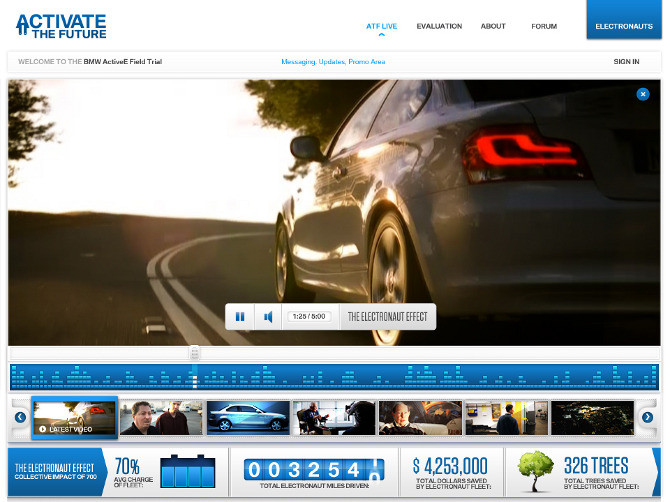Image resolution: width=670 pixels, height=502 pixels.
Task: Open the Evaluation tab
Action: click(x=439, y=26)
